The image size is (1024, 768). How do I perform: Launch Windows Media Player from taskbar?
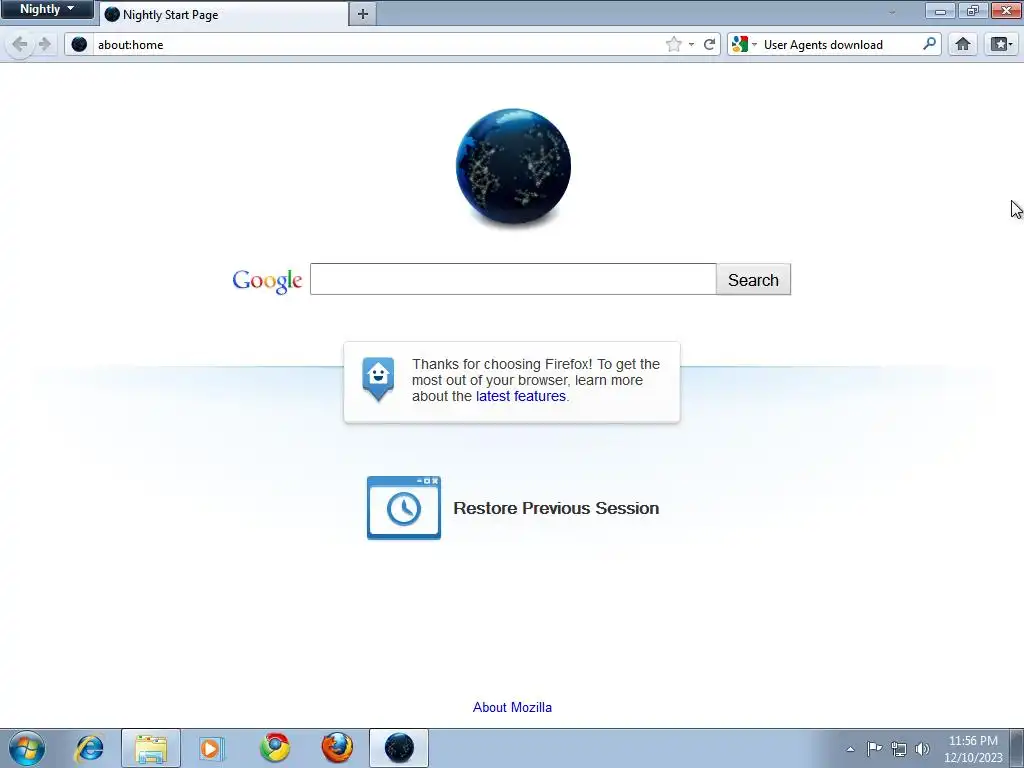[211, 748]
